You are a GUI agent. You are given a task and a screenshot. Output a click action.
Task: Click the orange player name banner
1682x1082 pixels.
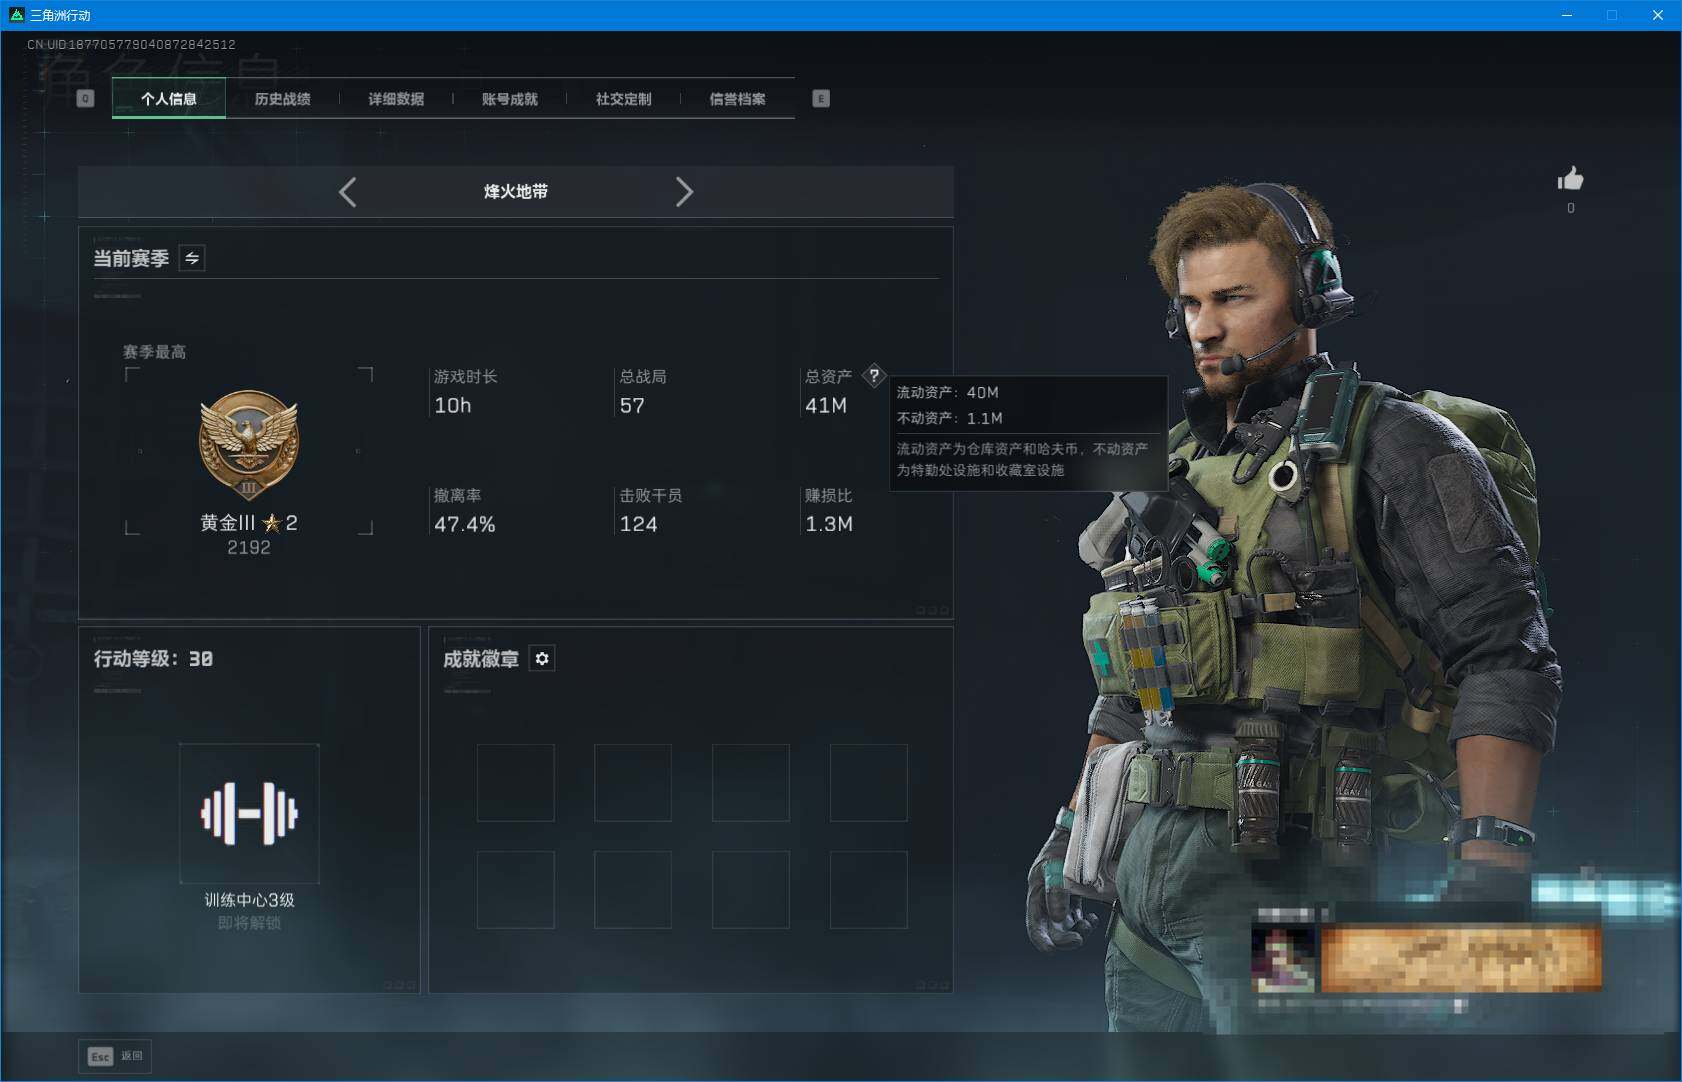point(1461,959)
